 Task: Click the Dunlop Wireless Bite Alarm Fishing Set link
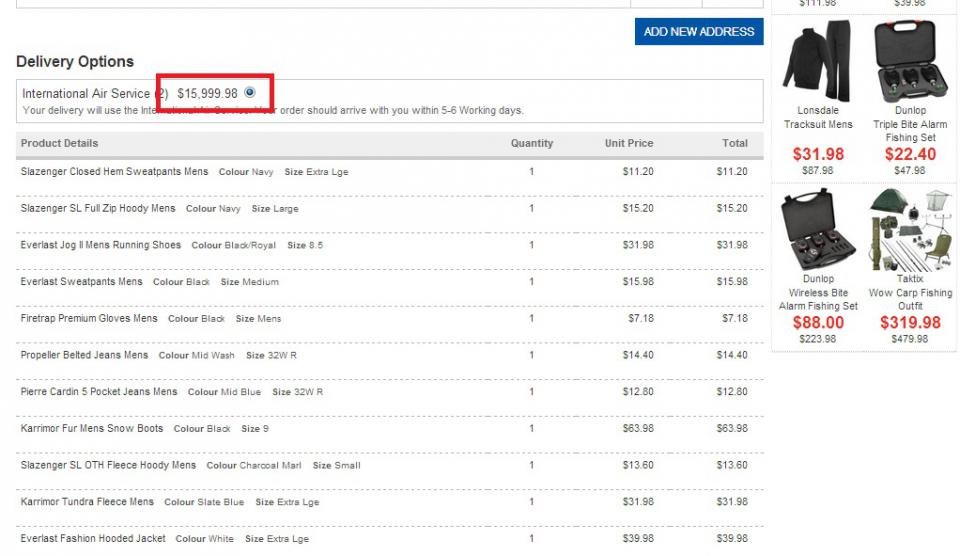(818, 292)
